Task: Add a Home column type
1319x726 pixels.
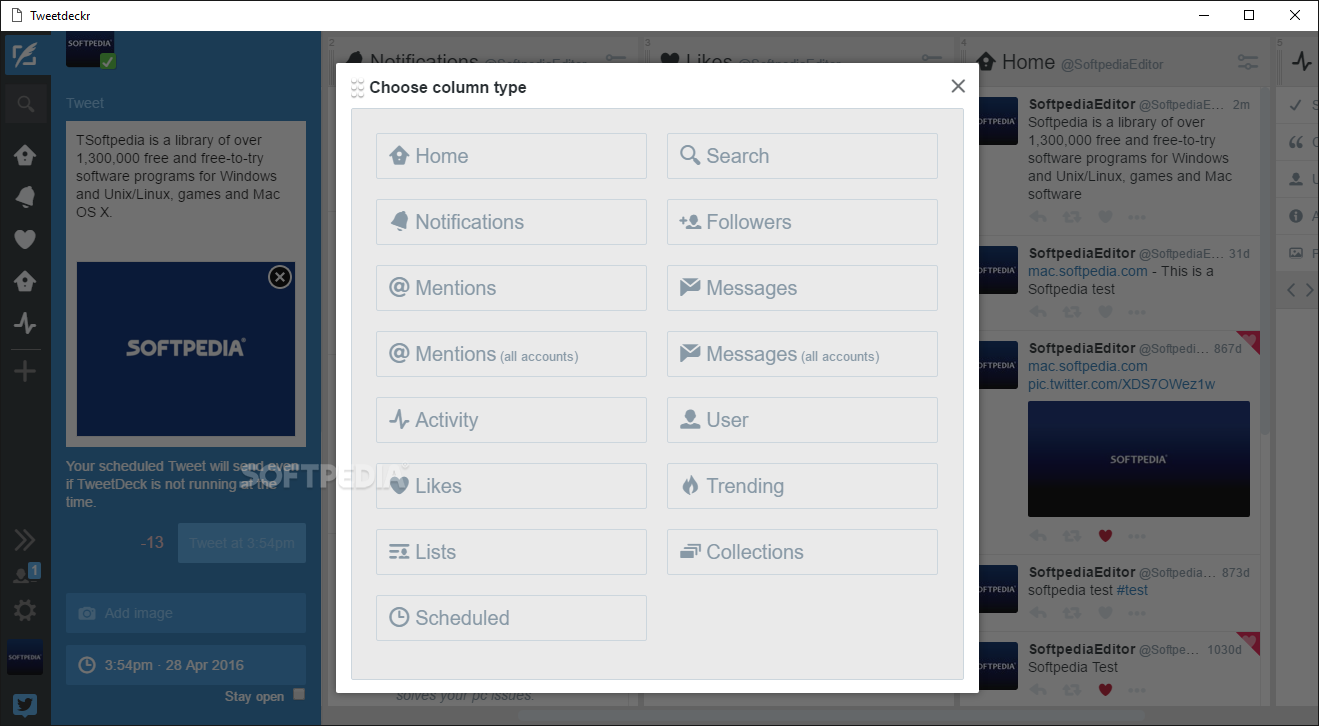Action: point(511,156)
